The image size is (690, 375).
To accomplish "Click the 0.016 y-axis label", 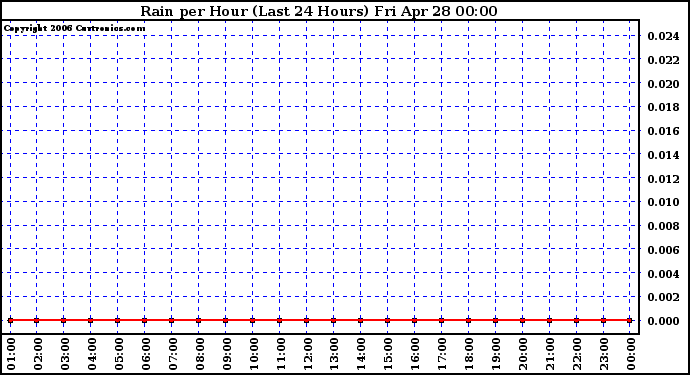I will click(663, 131).
